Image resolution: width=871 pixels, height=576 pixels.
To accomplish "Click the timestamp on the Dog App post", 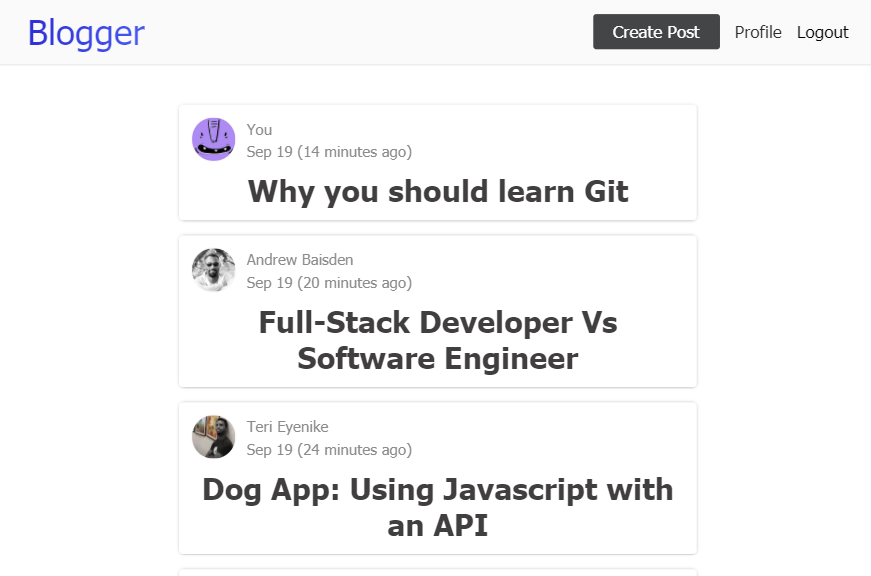I will (x=329, y=449).
